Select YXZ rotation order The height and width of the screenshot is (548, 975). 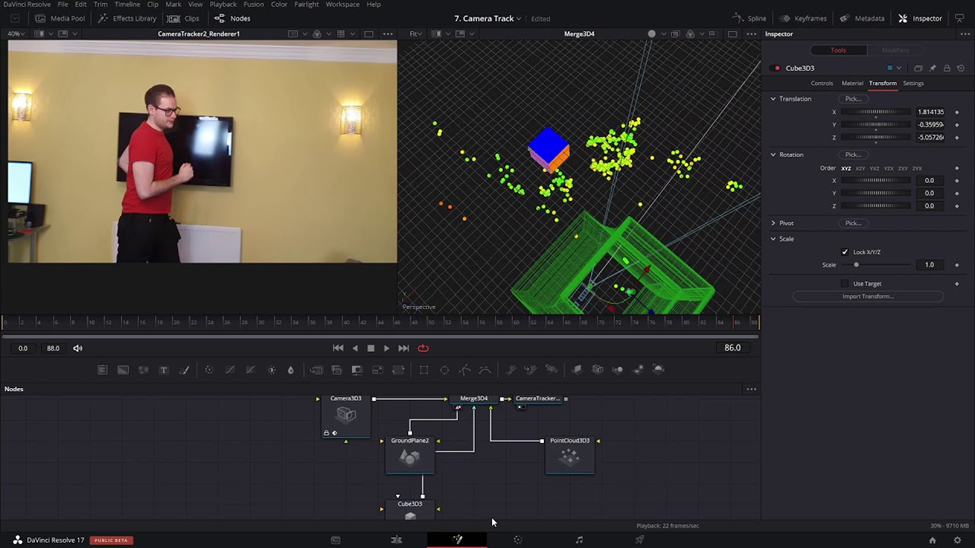coord(874,169)
